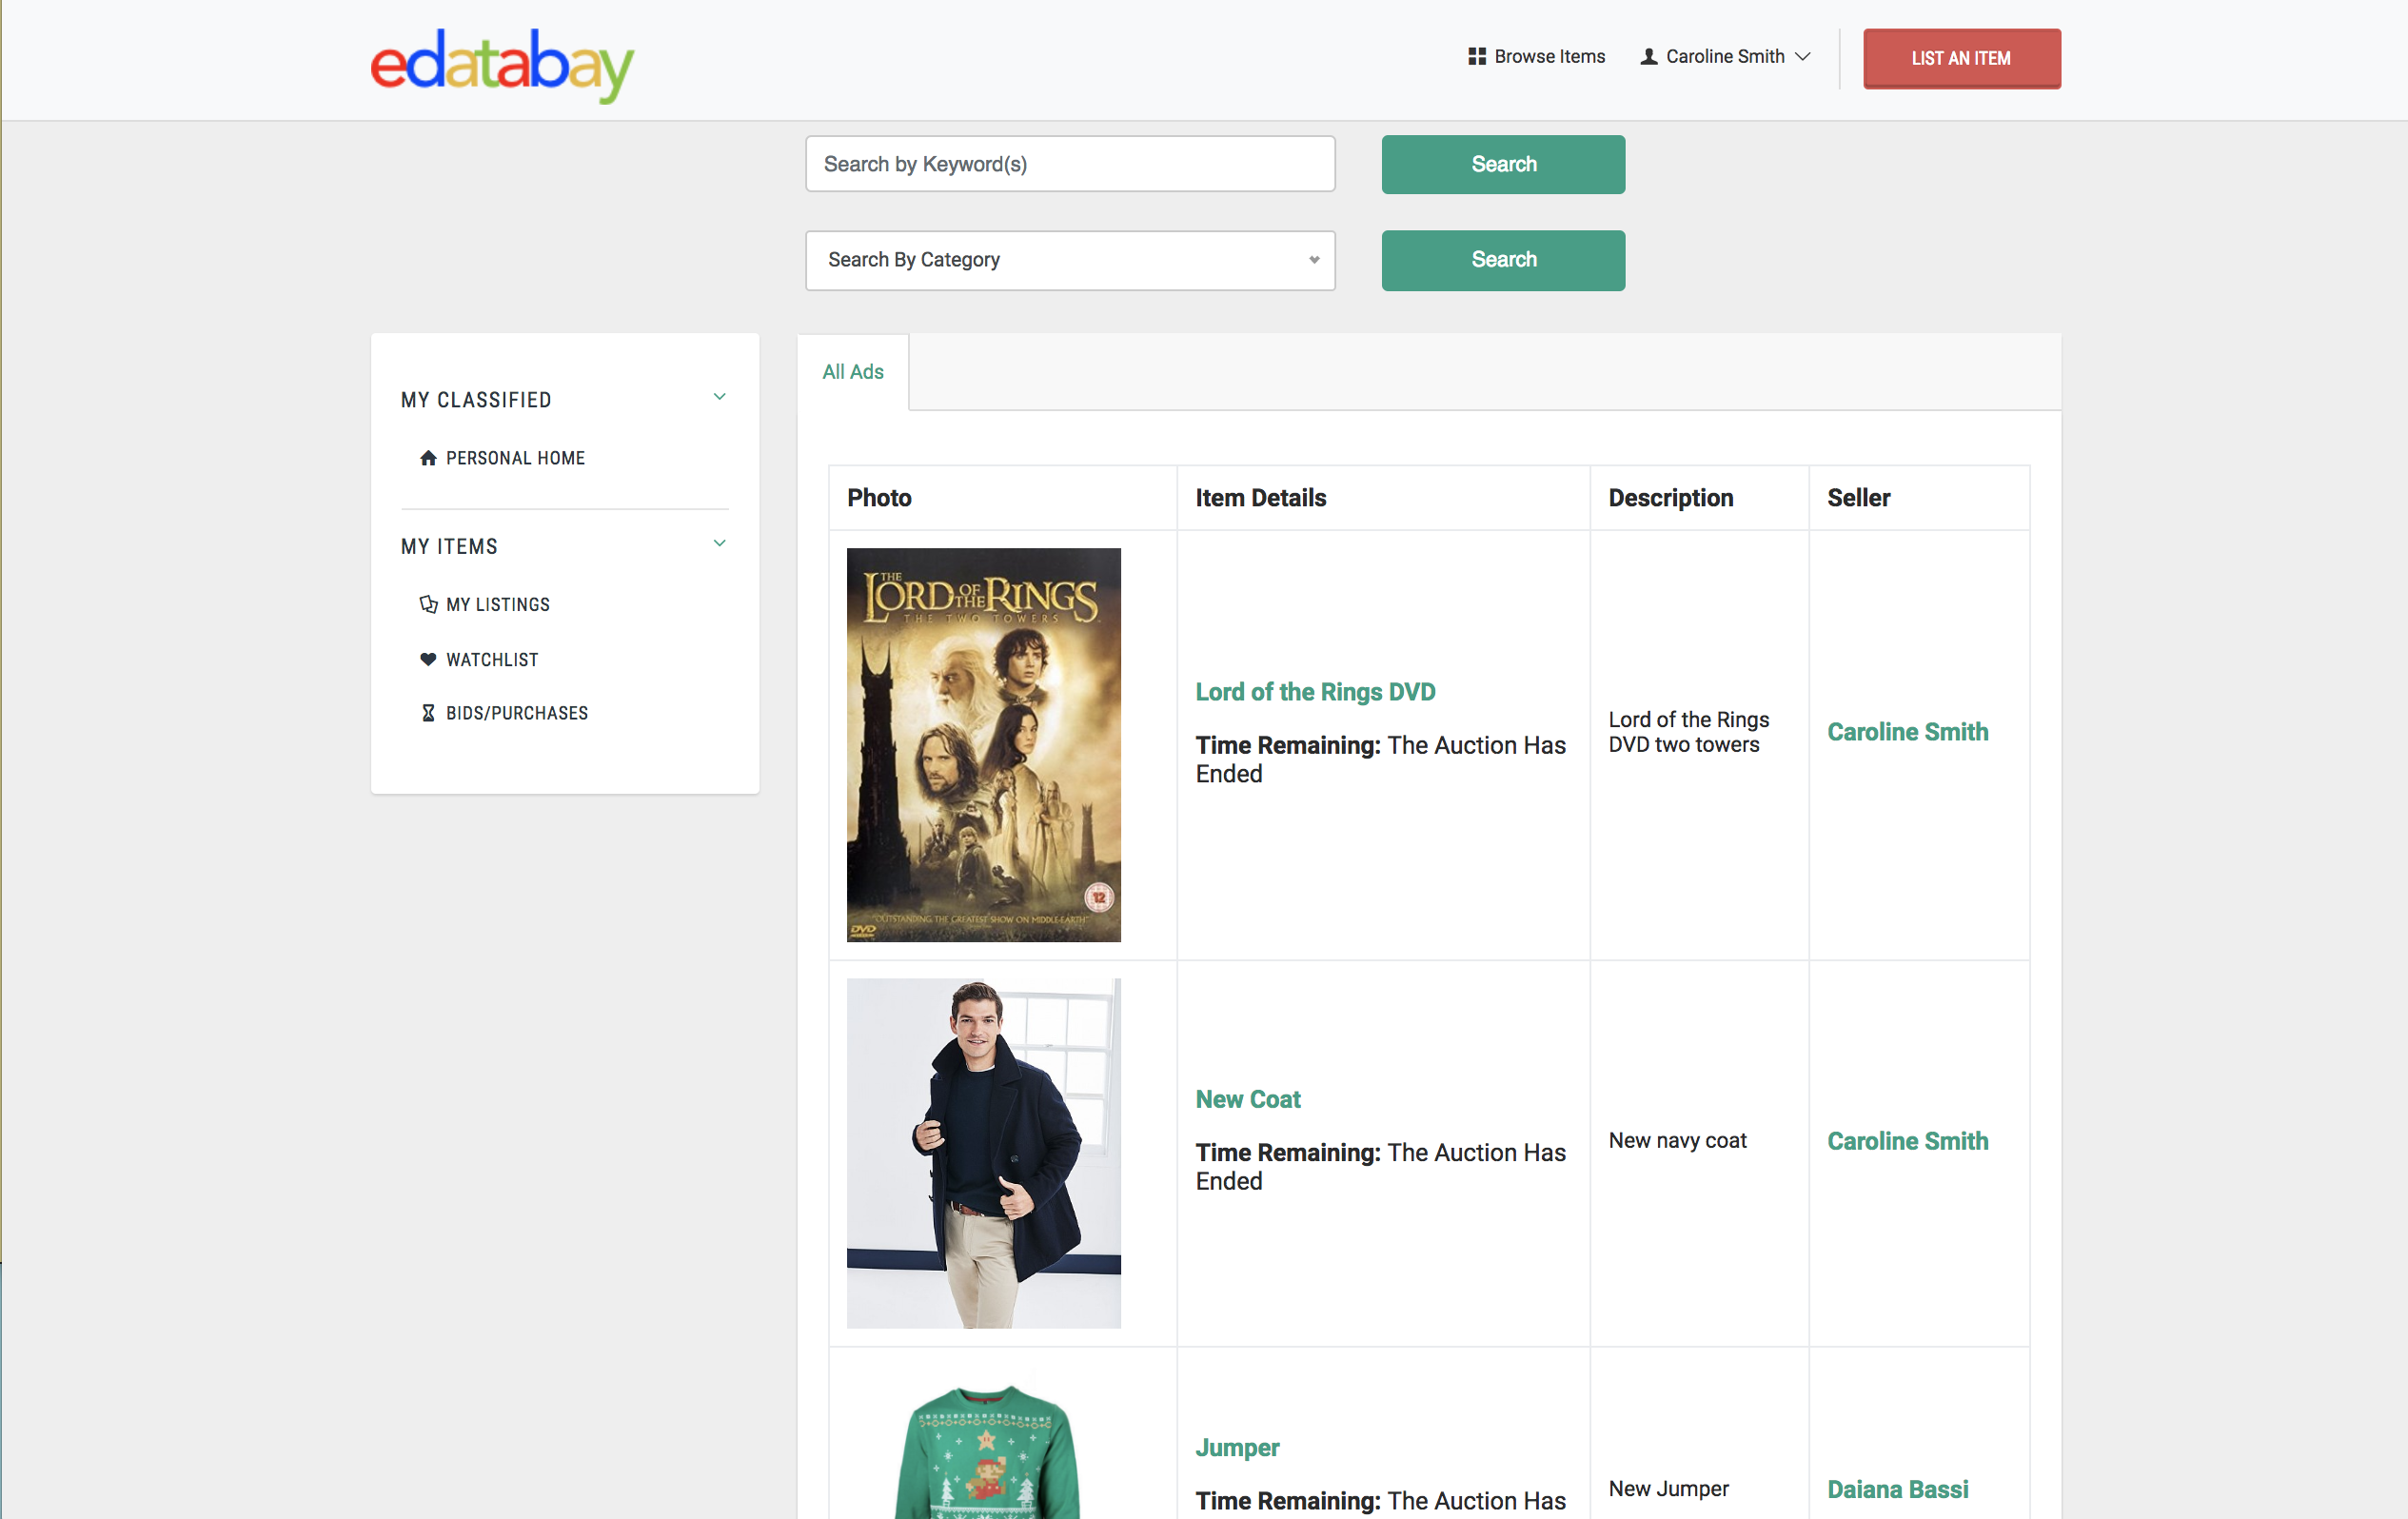The width and height of the screenshot is (2408, 1519).
Task: Open the Search By Category dropdown
Action: 1069,260
